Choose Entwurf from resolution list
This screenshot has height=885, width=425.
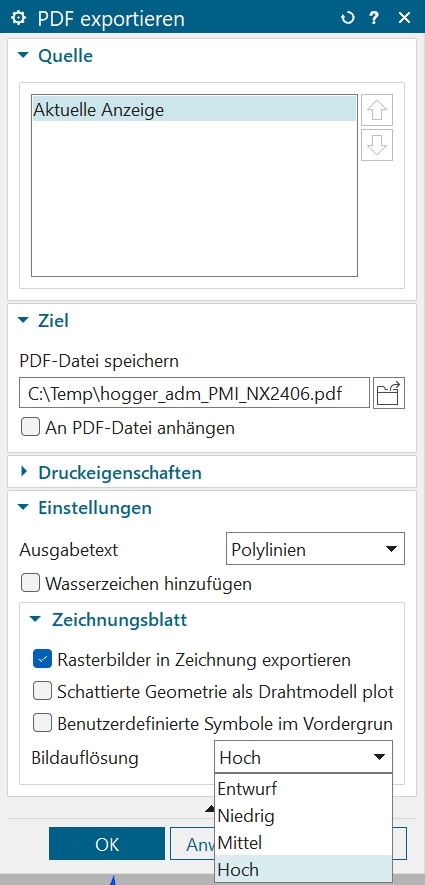click(x=303, y=788)
